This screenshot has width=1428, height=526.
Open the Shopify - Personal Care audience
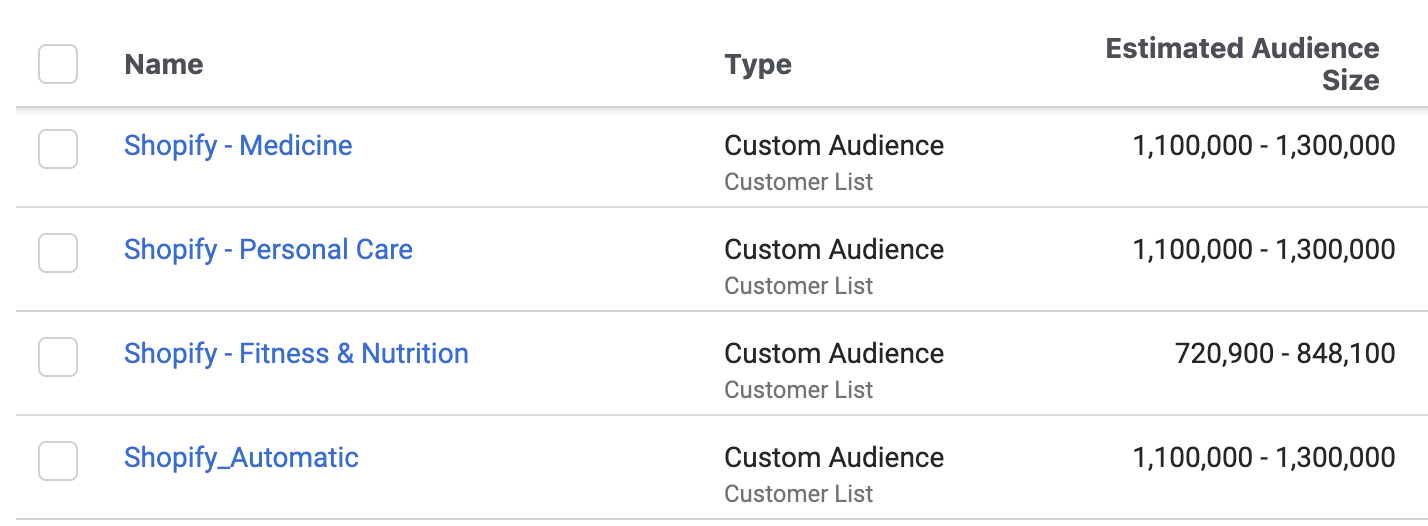(x=268, y=250)
